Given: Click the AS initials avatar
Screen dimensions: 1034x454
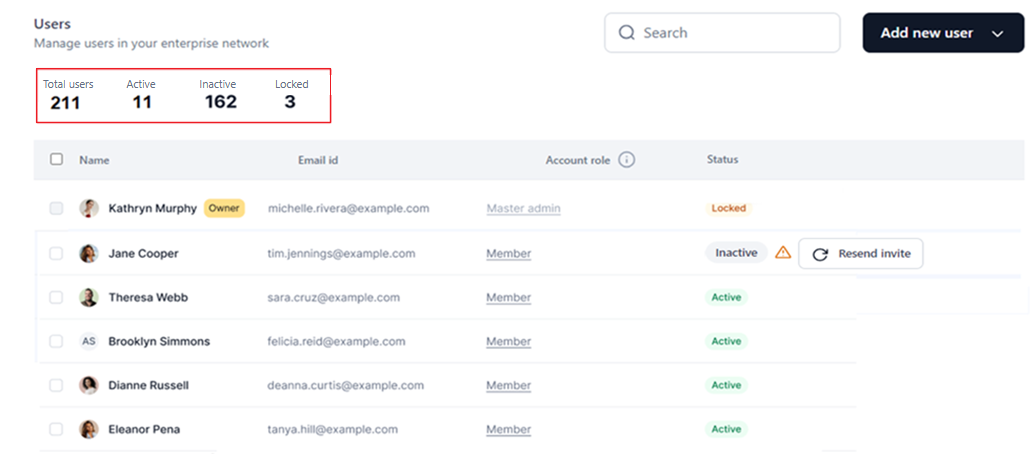Looking at the screenshot, I should [89, 342].
